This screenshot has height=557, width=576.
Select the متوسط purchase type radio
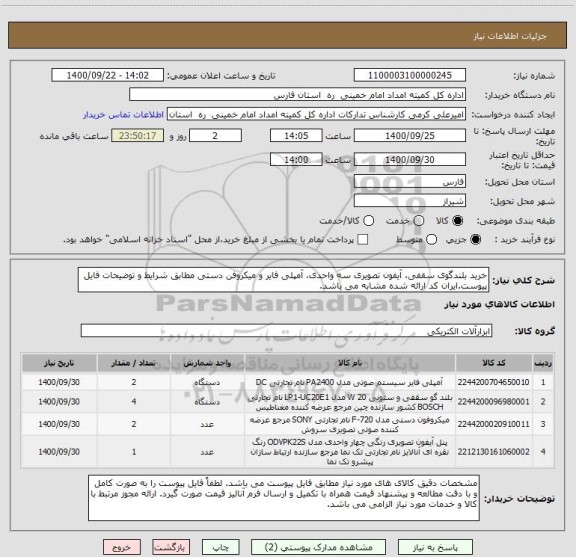point(431,240)
